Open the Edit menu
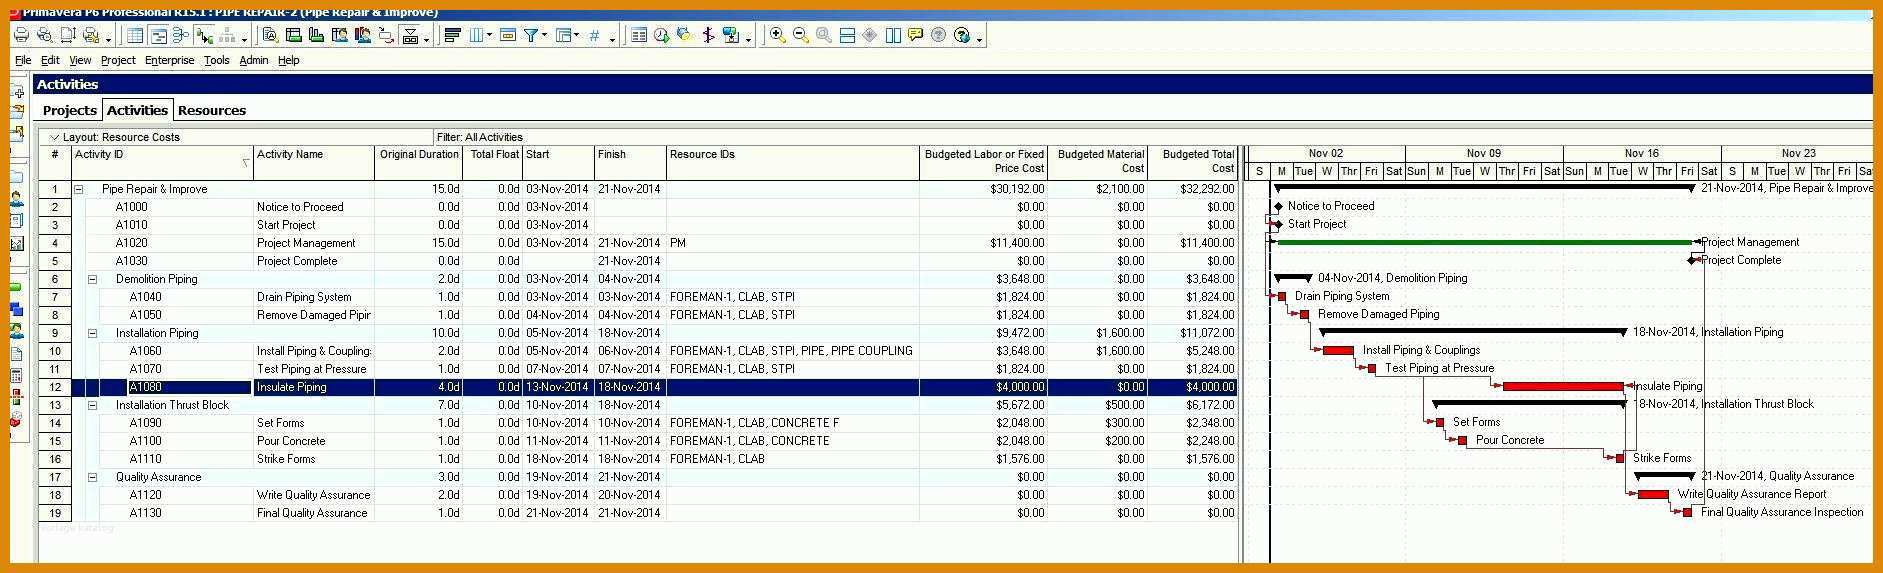The image size is (1883, 573). tap(50, 60)
